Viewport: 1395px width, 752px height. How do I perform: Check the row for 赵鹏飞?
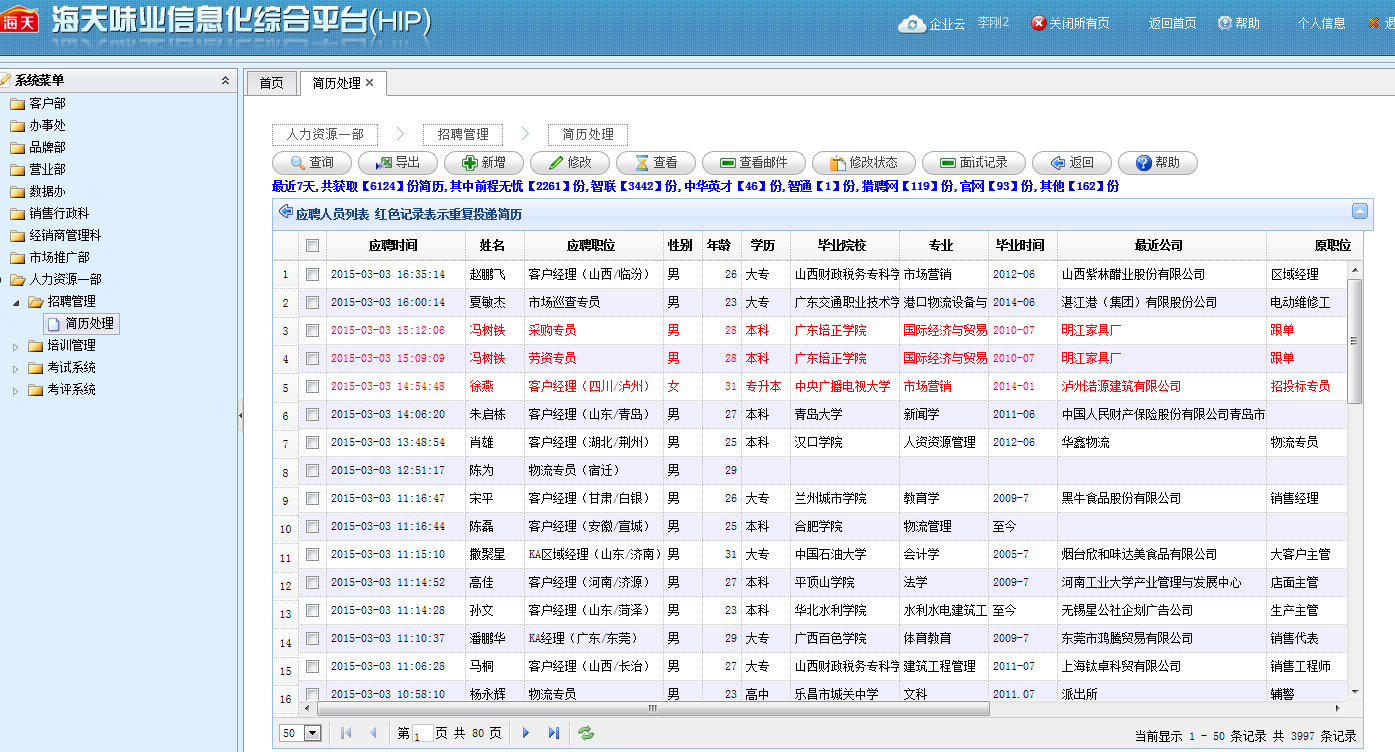tap(312, 274)
